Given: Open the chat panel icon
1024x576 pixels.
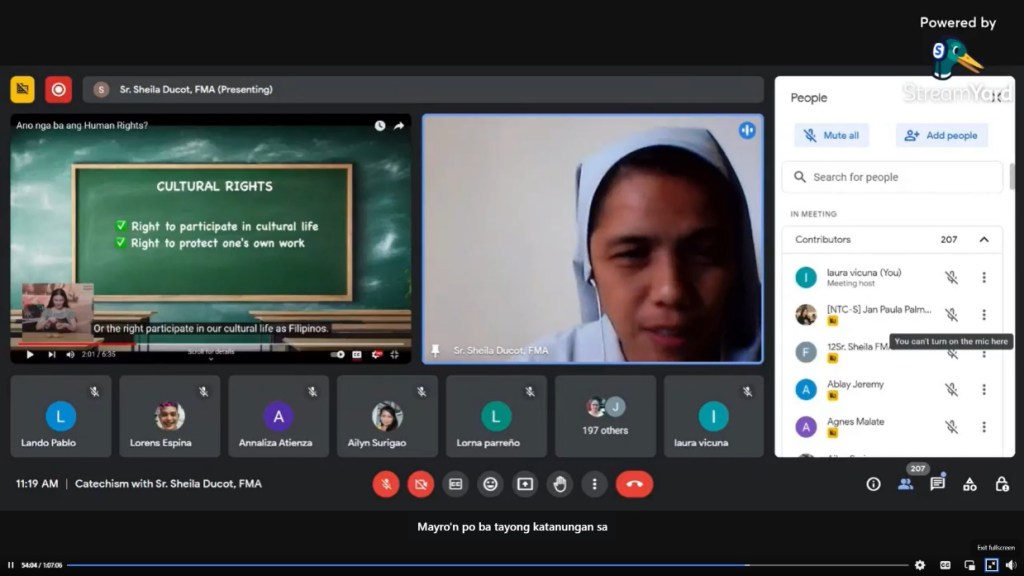Looking at the screenshot, I should pyautogui.click(x=937, y=484).
